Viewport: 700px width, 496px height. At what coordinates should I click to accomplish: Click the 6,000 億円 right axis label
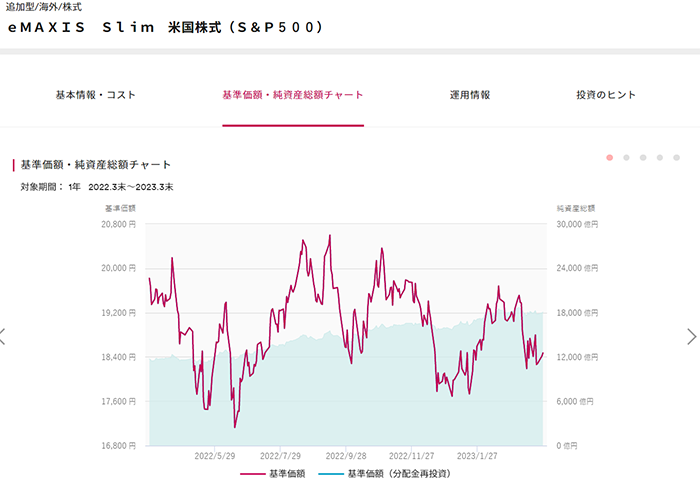(x=575, y=401)
